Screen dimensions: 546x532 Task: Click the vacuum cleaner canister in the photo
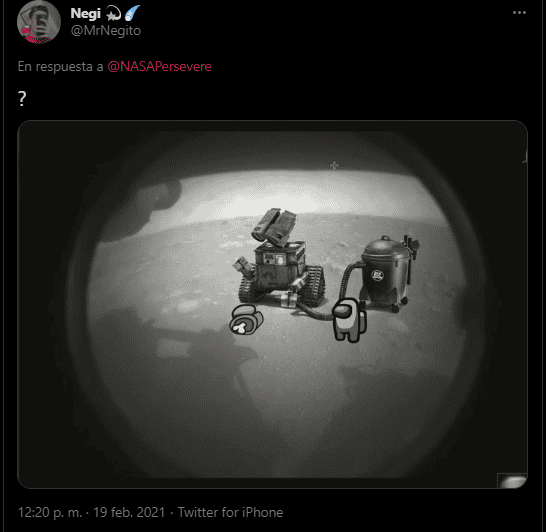[x=388, y=274]
